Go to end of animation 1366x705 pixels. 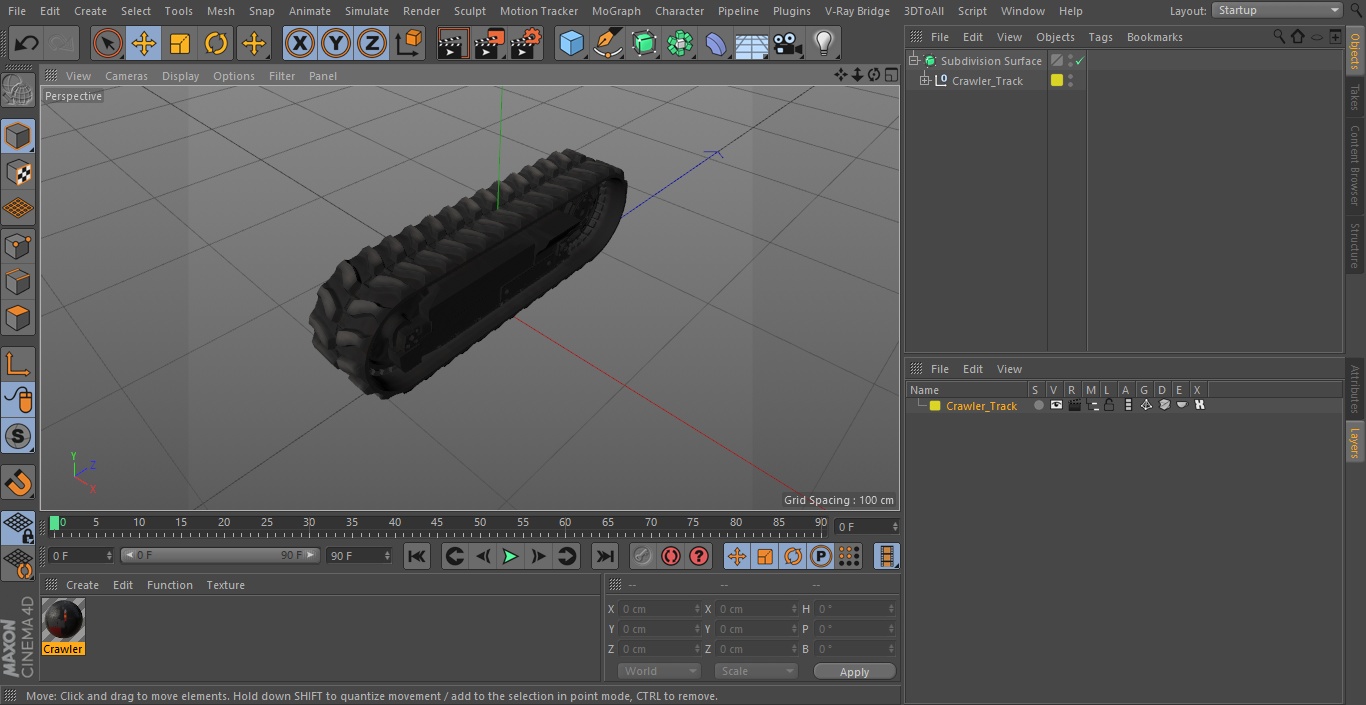605,556
